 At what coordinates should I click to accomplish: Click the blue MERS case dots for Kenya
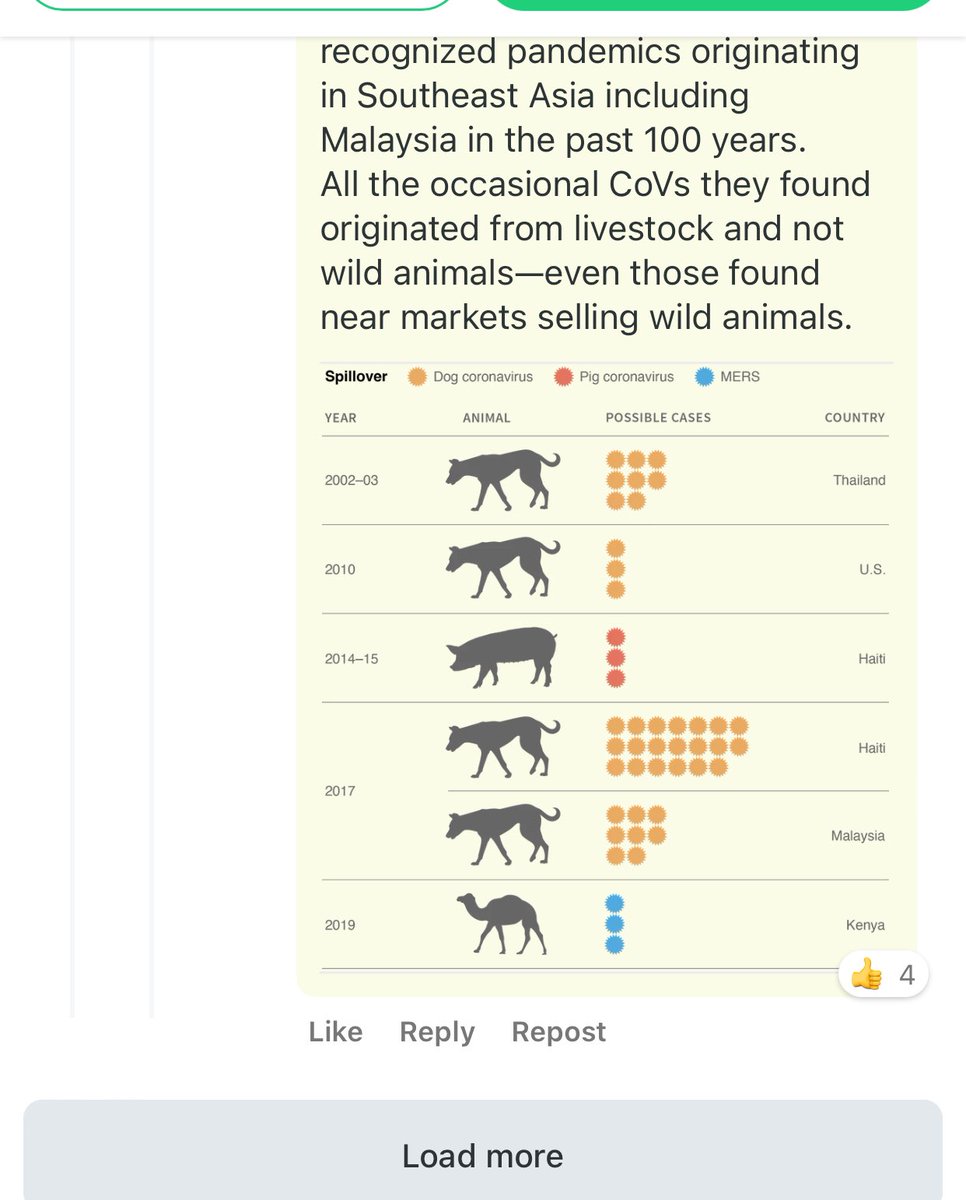click(615, 923)
